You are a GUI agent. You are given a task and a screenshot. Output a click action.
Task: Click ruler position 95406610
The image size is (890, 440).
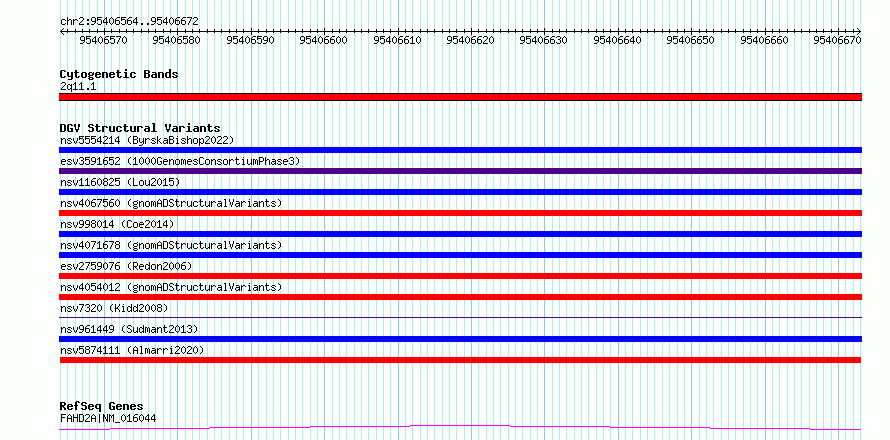(397, 40)
